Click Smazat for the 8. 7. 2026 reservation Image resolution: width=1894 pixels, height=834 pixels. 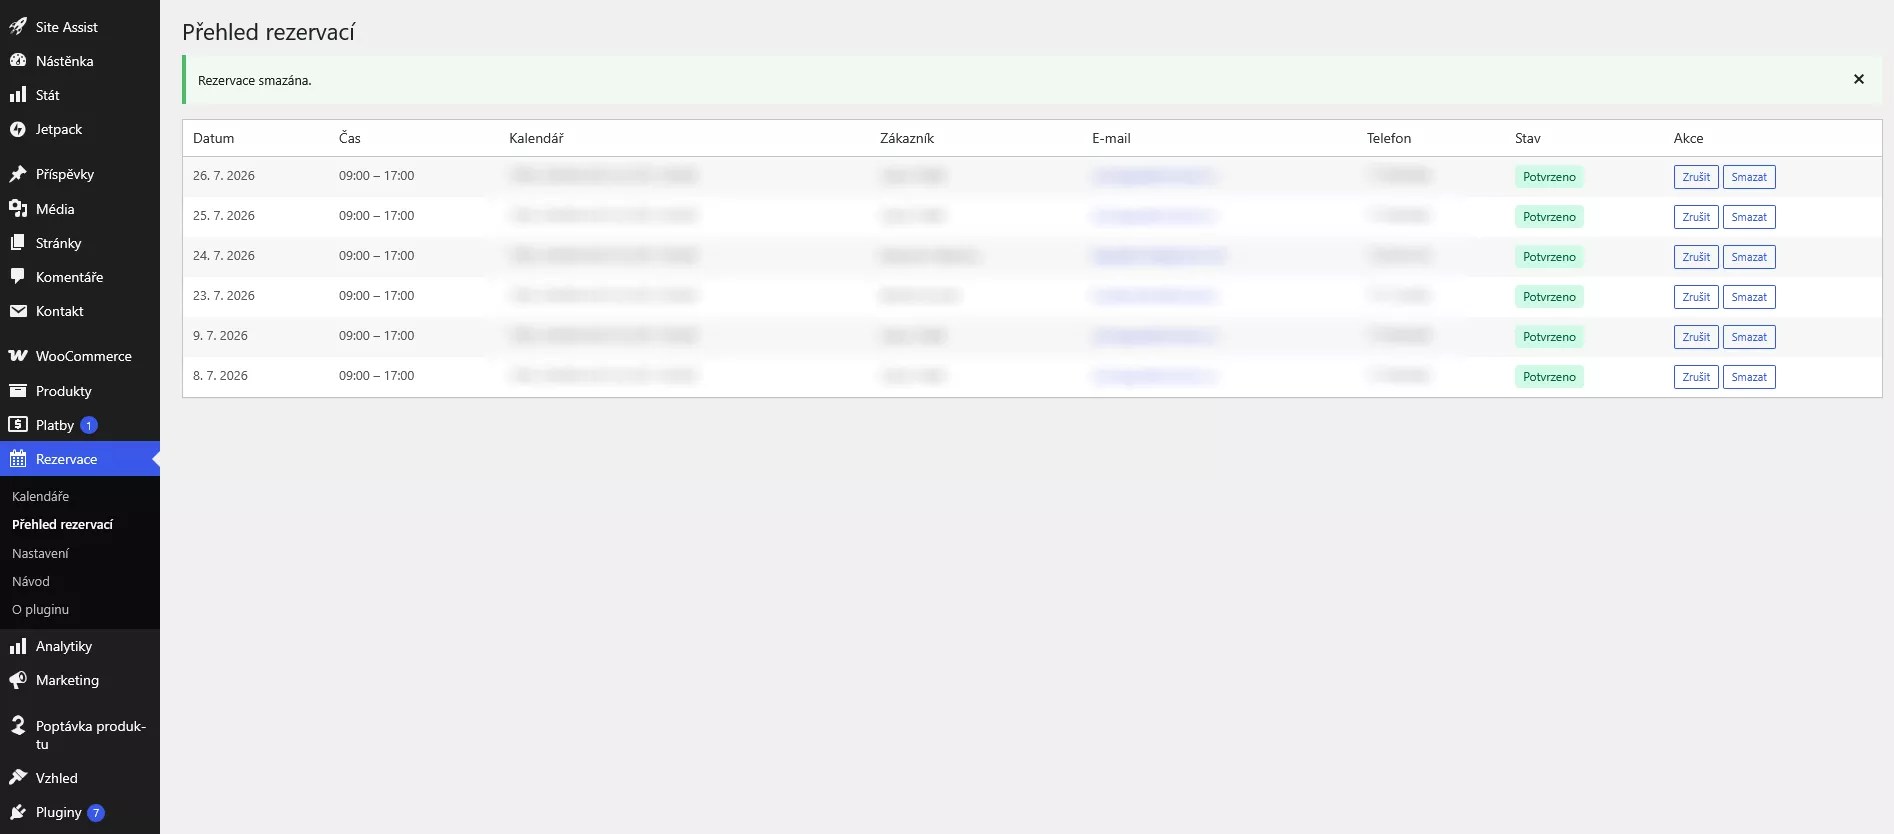coord(1749,377)
